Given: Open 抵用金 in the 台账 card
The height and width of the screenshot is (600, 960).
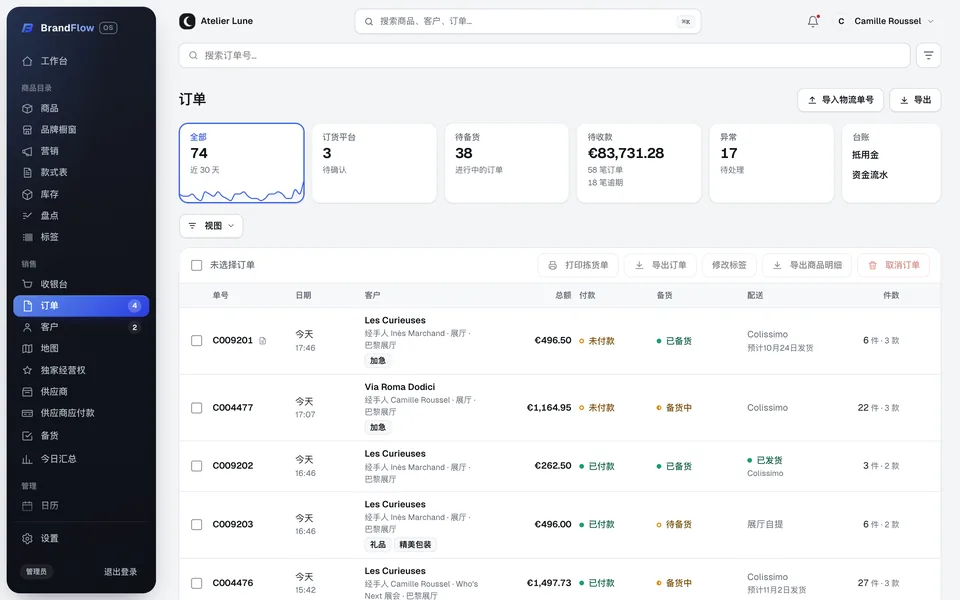Looking at the screenshot, I should (865, 155).
